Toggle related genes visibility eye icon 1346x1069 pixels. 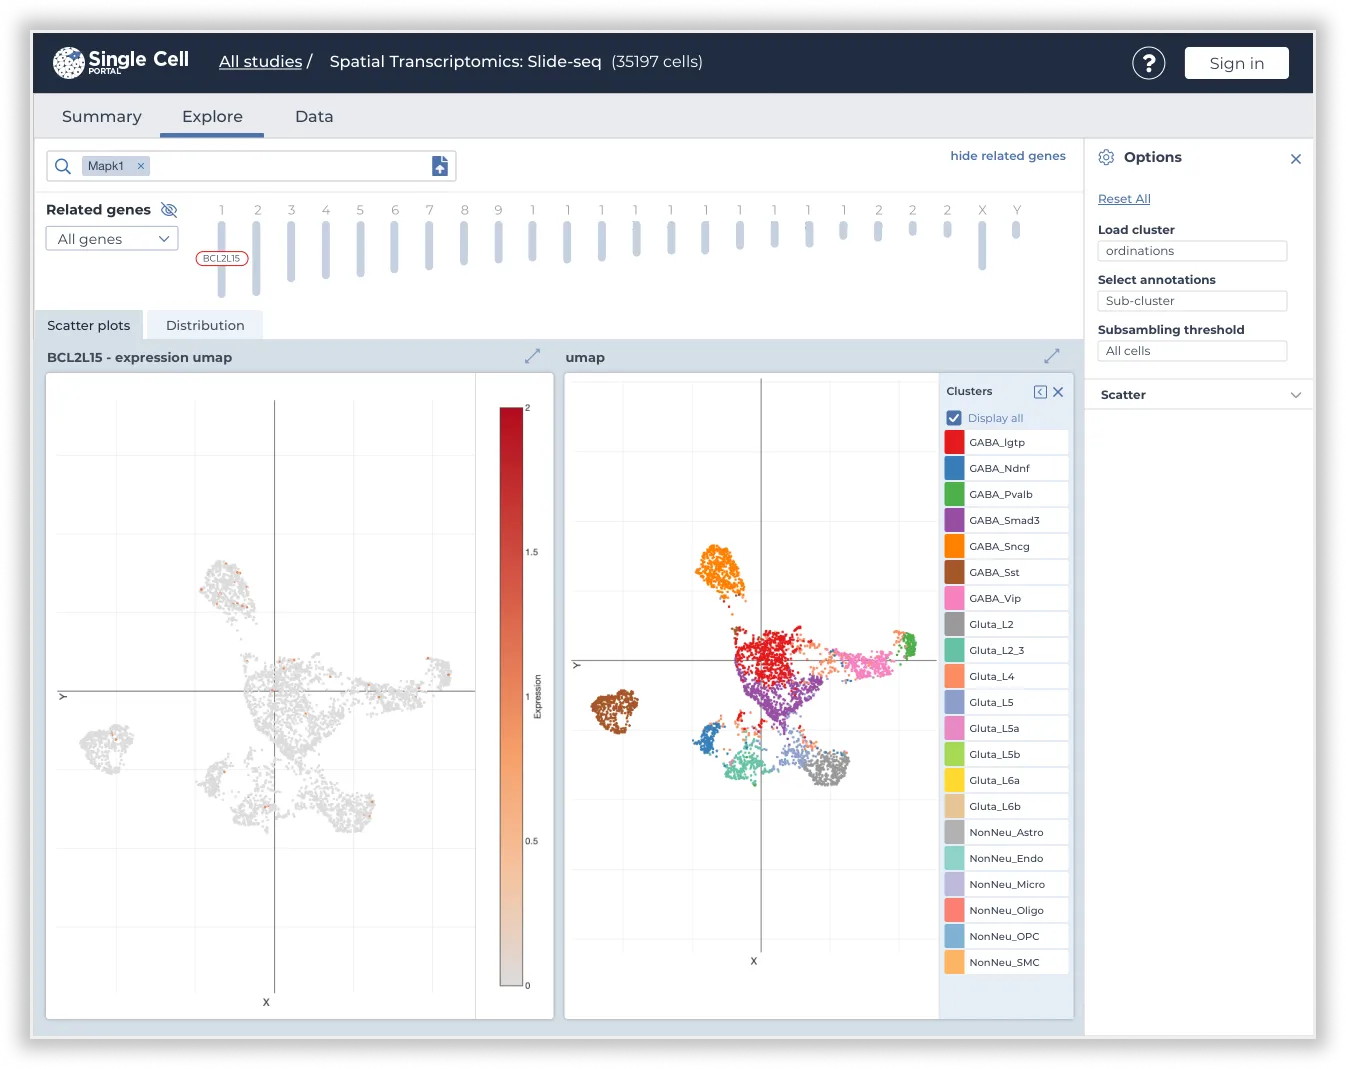pos(169,210)
